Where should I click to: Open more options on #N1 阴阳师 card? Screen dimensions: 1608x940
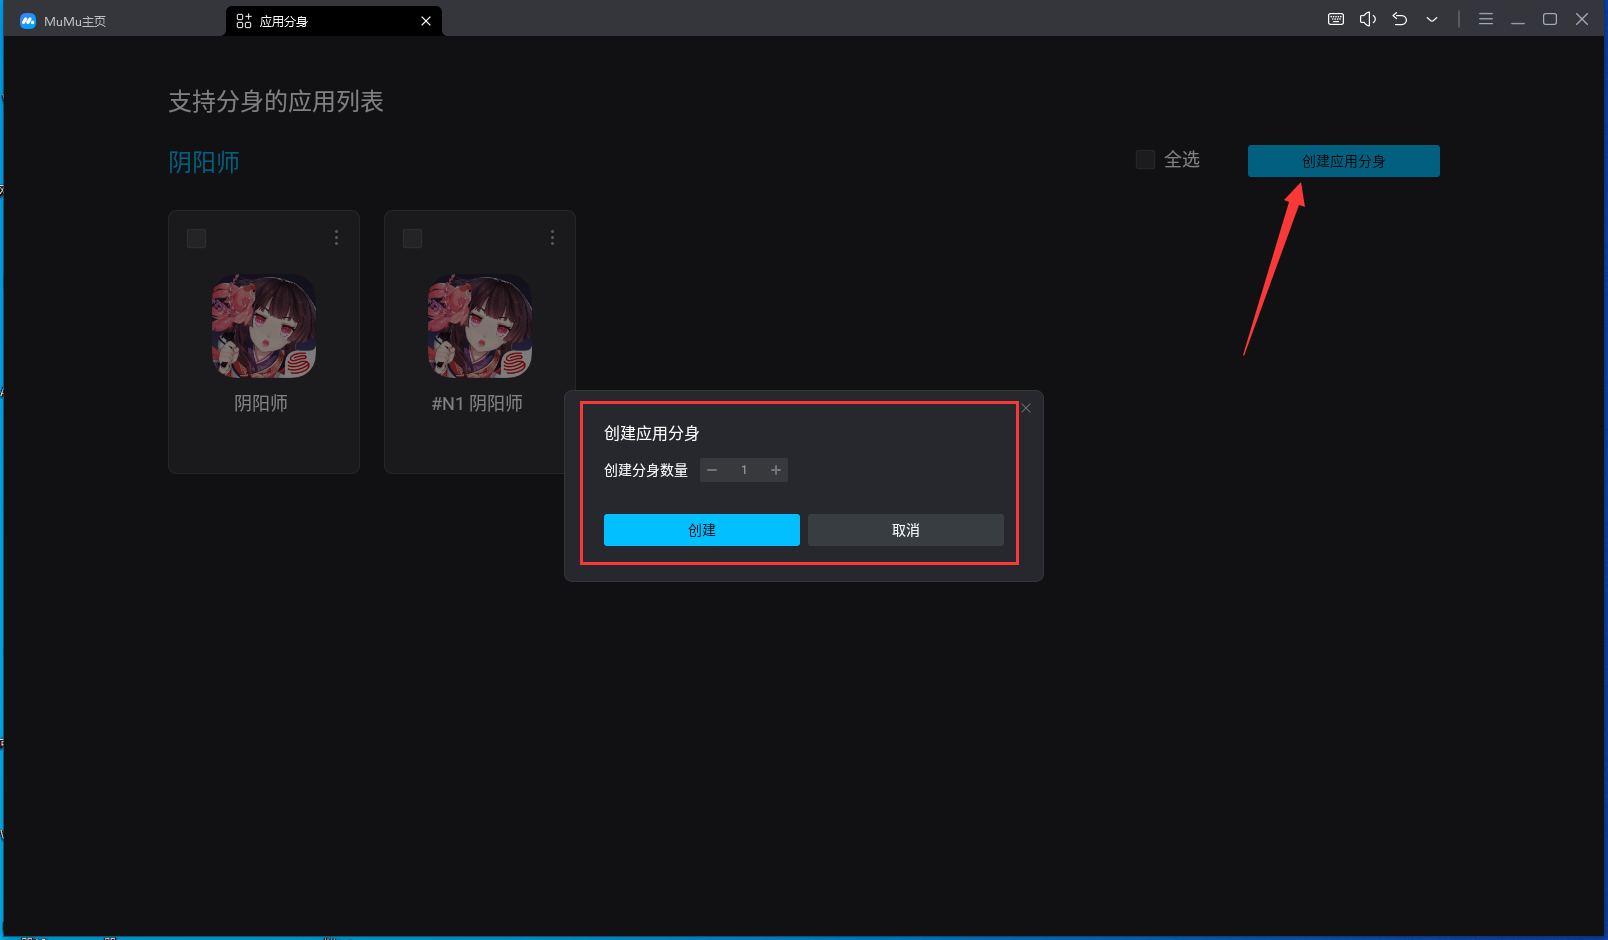tap(552, 238)
